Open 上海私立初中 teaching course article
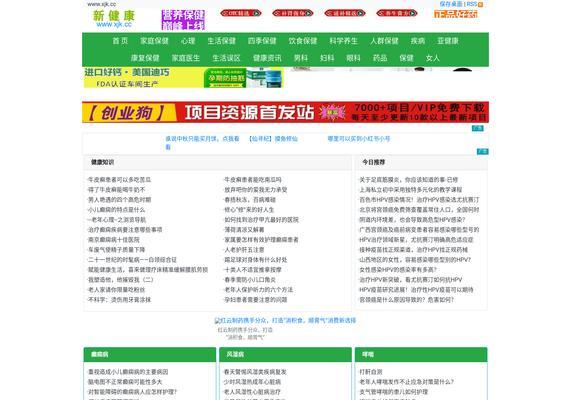 tap(411, 190)
